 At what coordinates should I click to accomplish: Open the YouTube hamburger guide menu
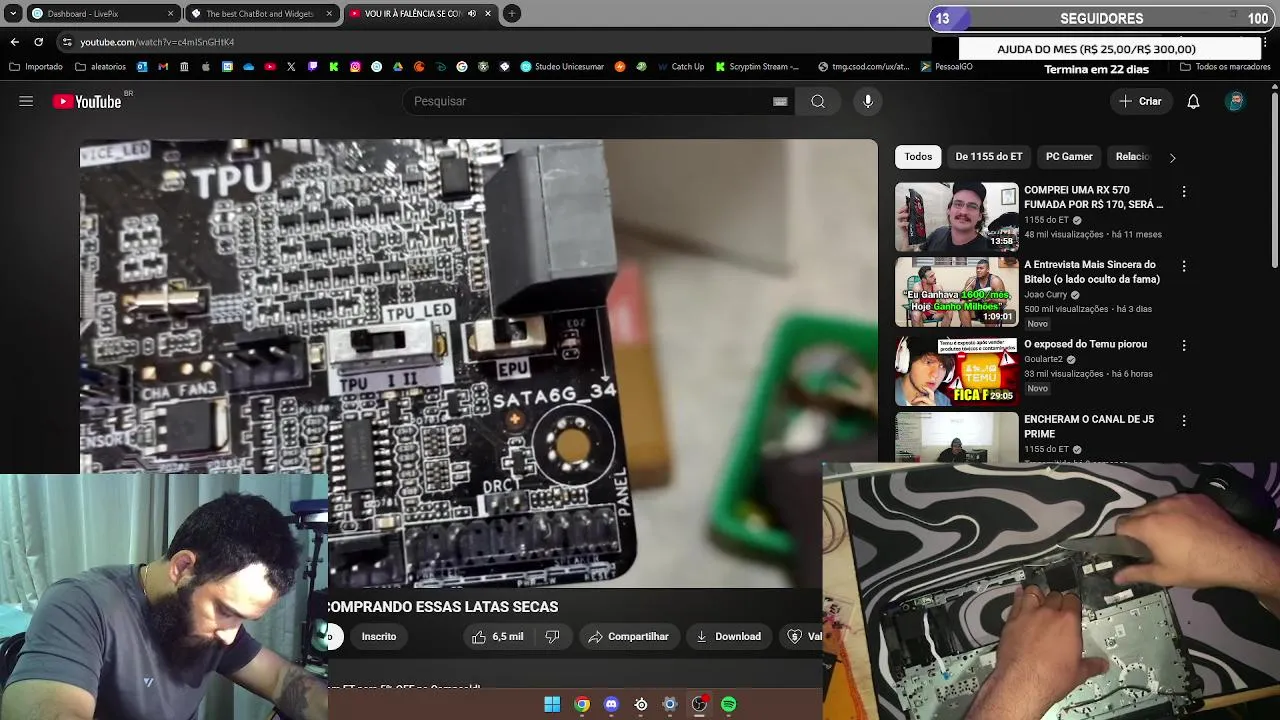pos(26,101)
